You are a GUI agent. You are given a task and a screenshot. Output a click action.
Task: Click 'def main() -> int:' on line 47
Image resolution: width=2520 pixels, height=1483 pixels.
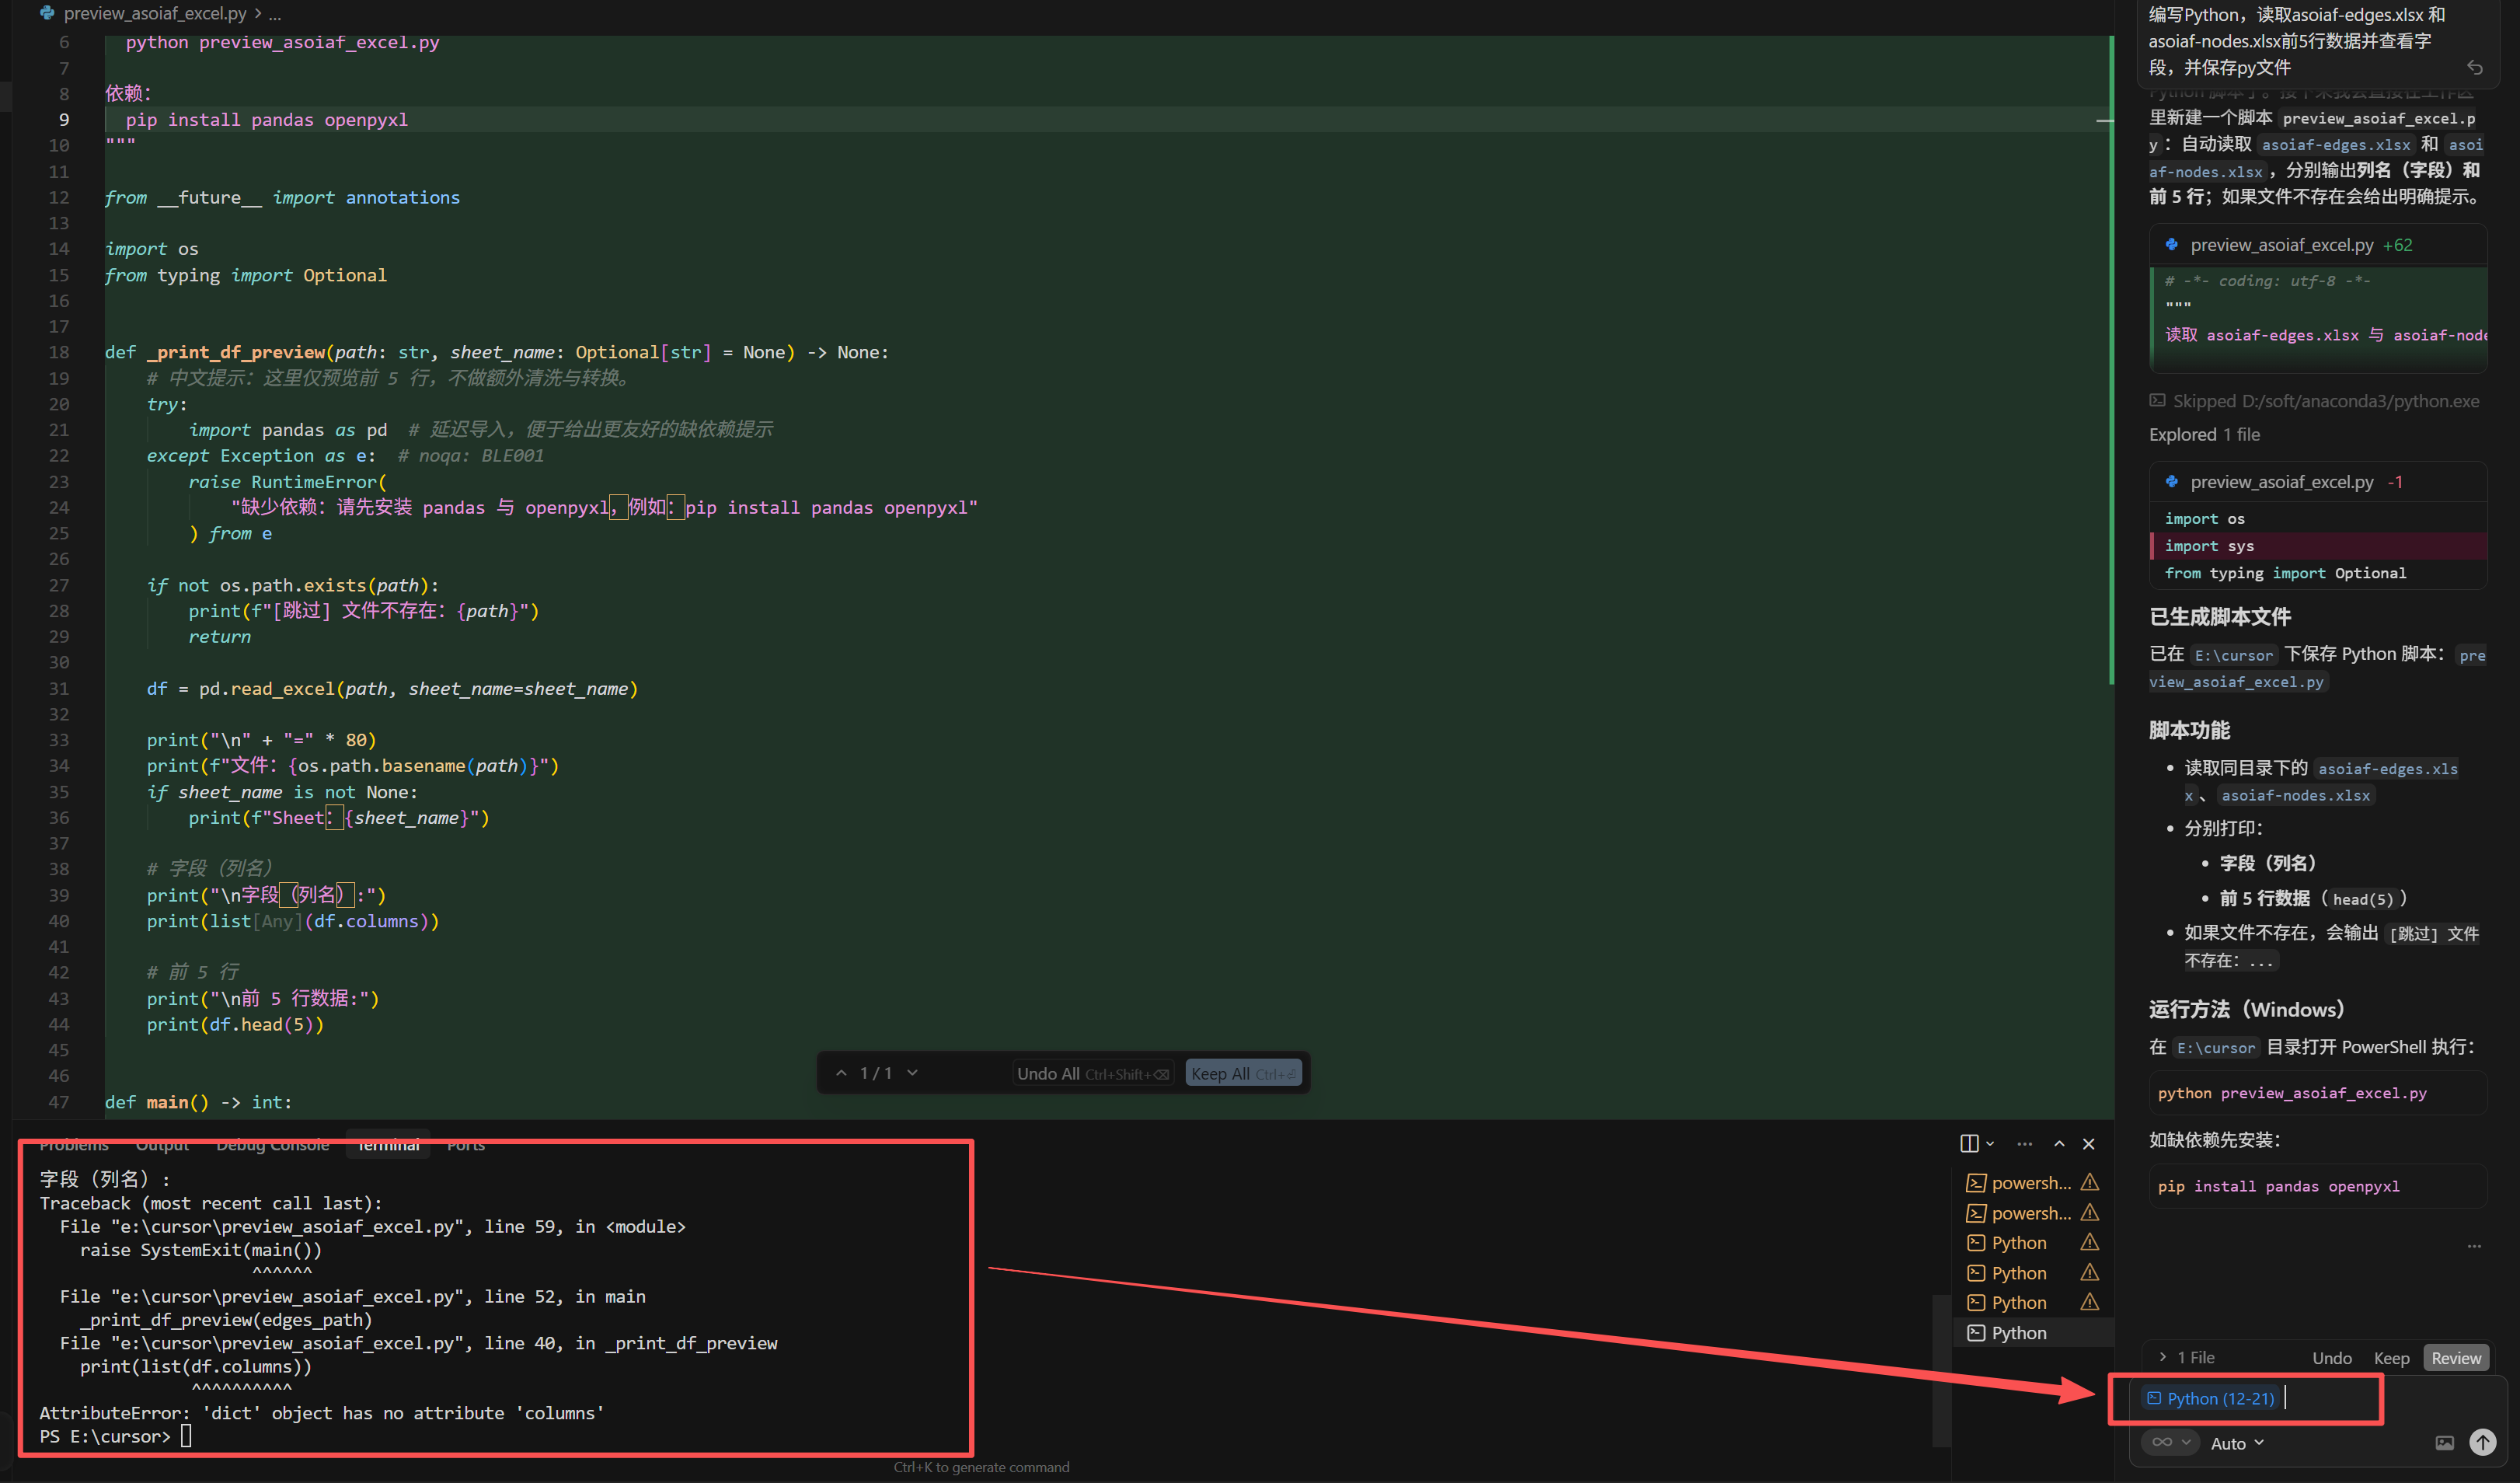[199, 1102]
